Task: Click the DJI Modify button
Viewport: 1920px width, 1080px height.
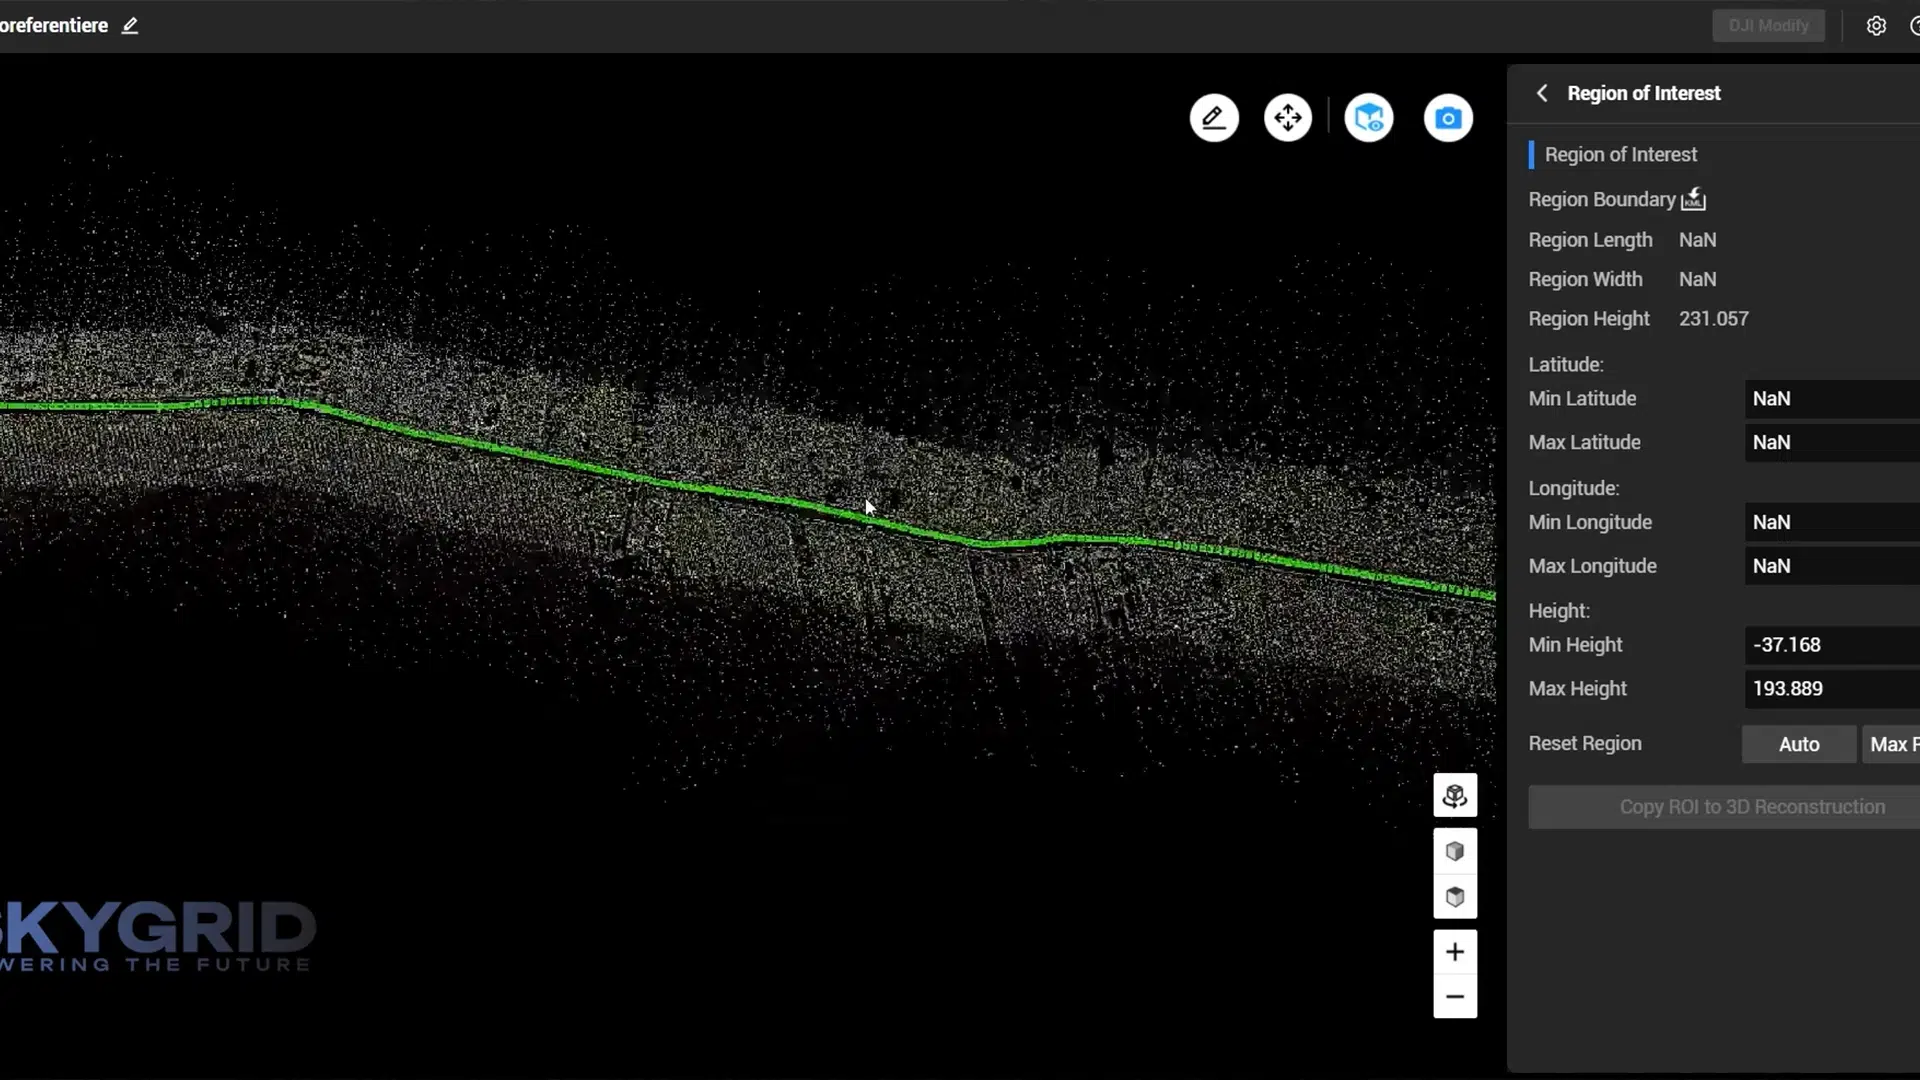Action: click(x=1768, y=26)
